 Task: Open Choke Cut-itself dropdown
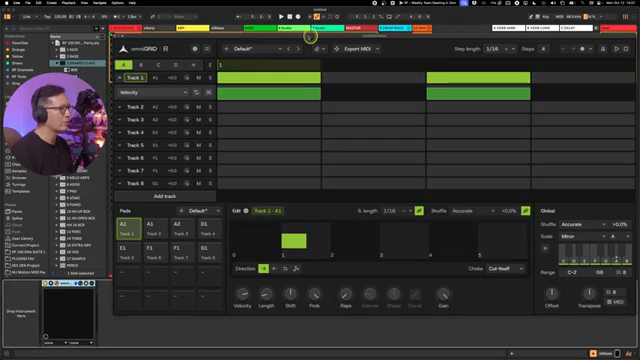click(506, 269)
